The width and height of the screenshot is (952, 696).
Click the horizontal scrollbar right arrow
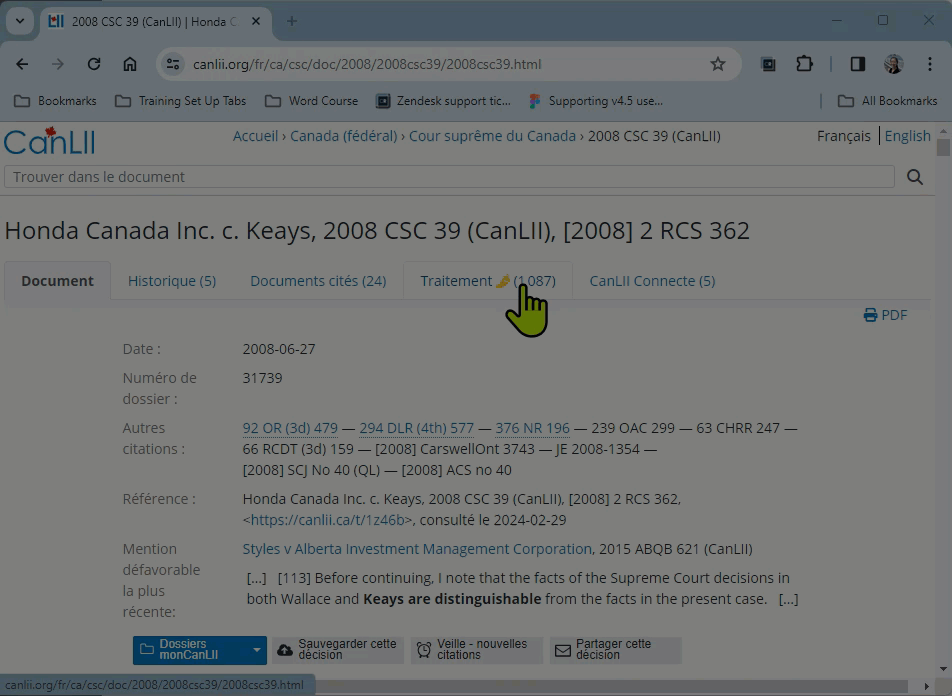926,686
